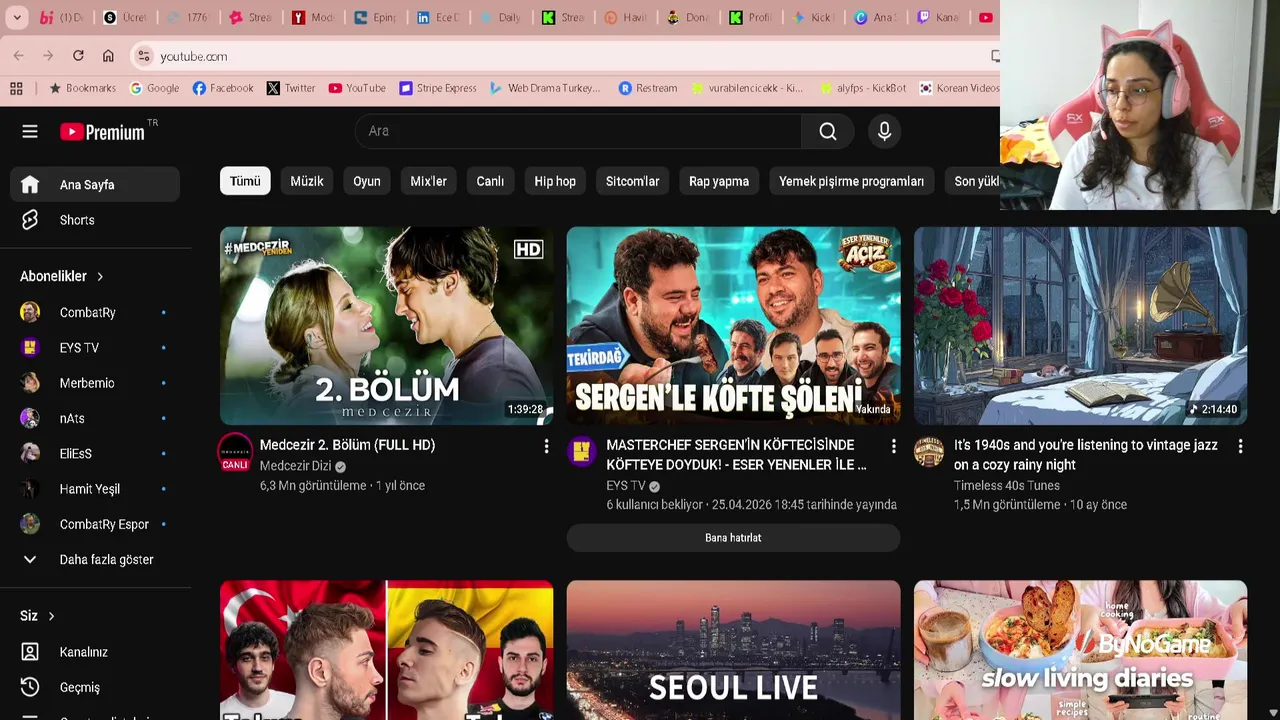1280x720 pixels.
Task: Click EYS TV channel avatar under video
Action: click(x=582, y=451)
